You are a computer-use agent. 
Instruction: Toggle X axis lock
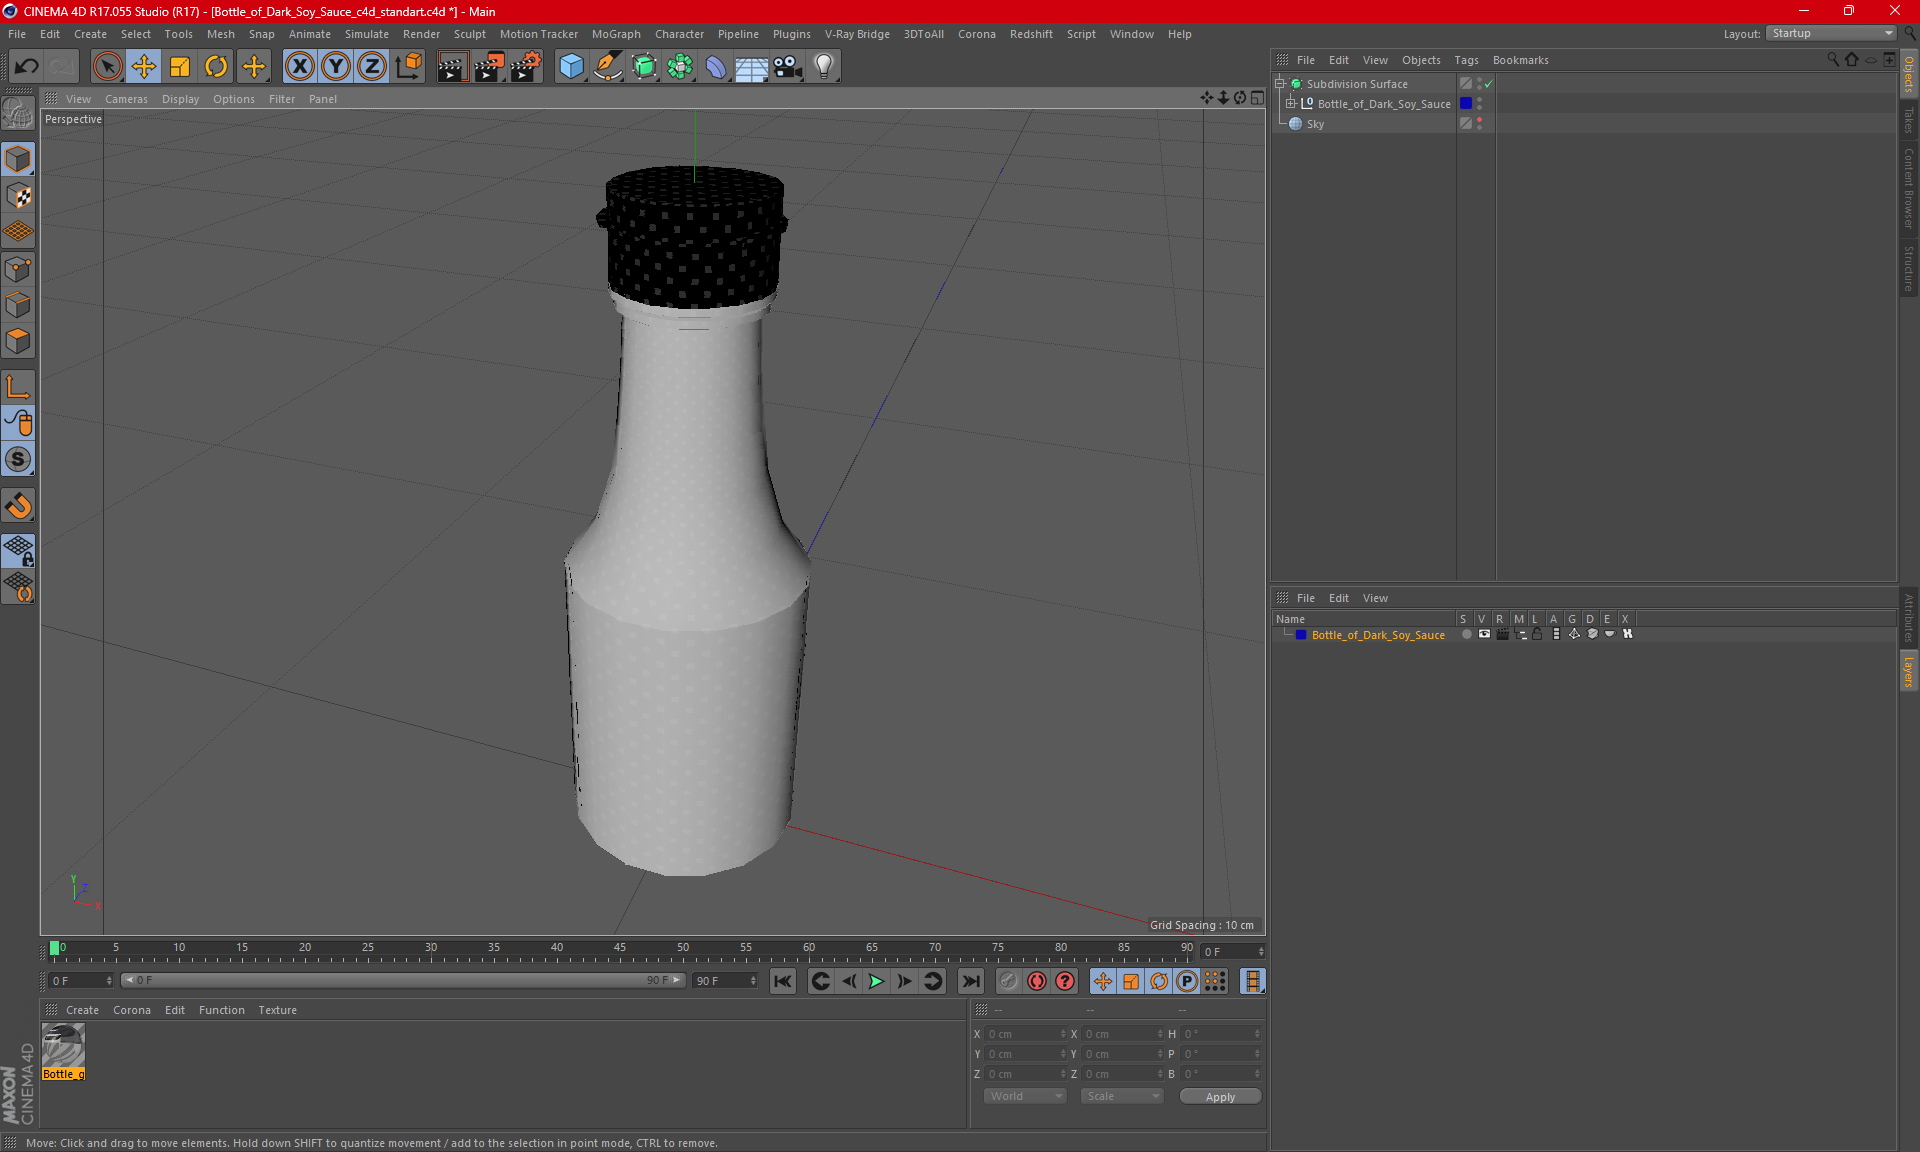[x=299, y=66]
